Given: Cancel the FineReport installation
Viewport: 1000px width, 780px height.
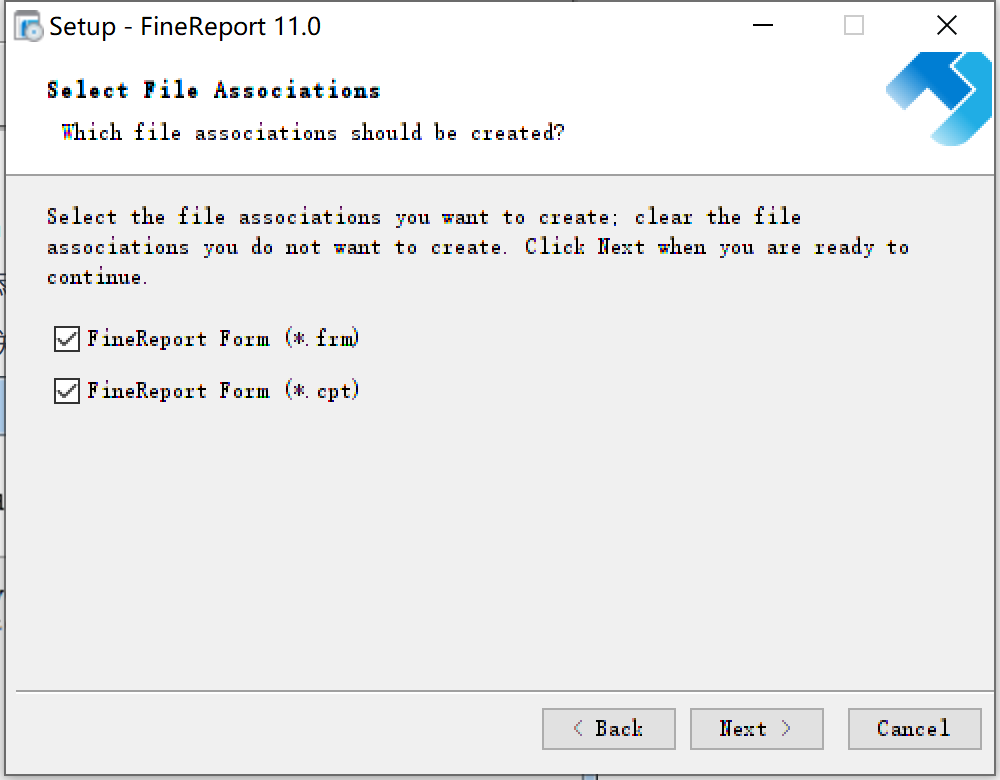Looking at the screenshot, I should [x=913, y=729].
